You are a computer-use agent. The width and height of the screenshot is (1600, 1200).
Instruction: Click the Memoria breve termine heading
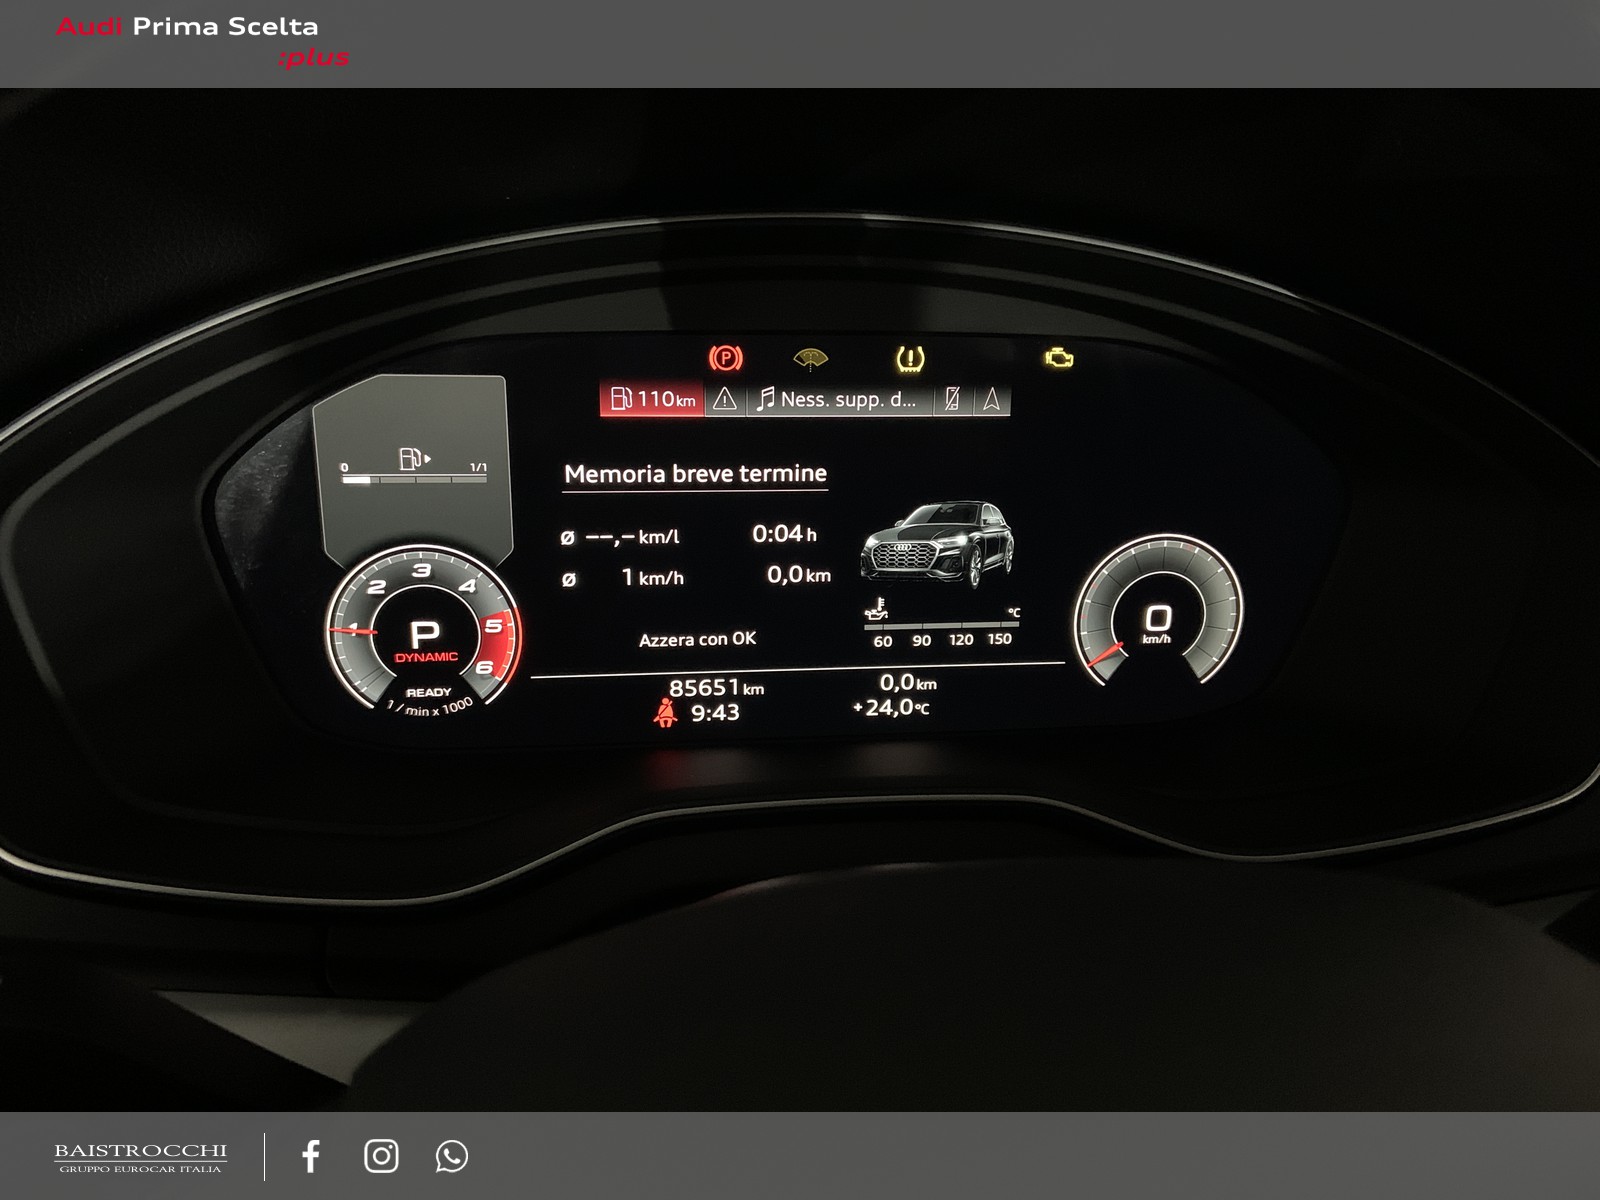(x=696, y=474)
